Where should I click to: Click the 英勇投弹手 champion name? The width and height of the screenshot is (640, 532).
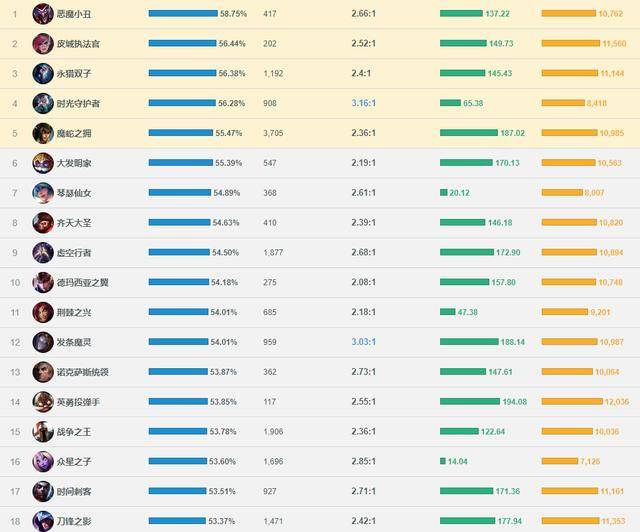(x=78, y=402)
